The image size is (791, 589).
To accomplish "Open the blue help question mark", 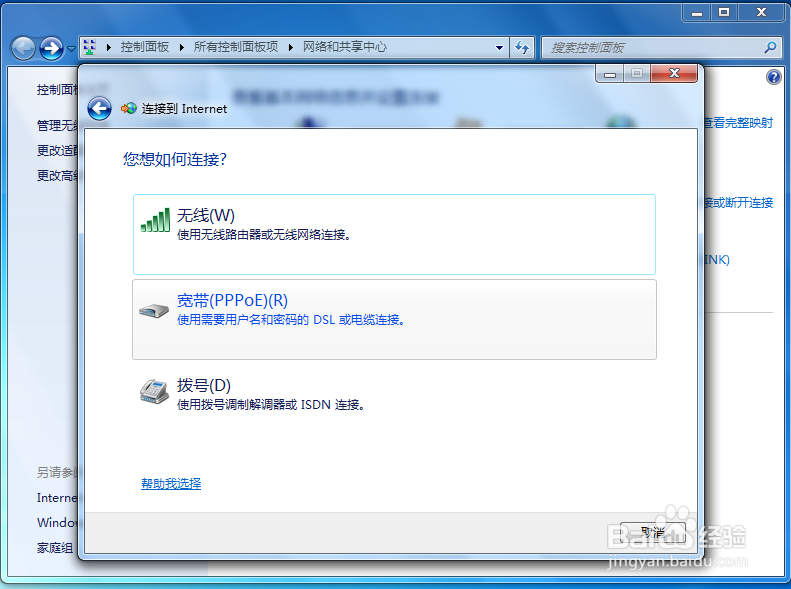I will [x=773, y=77].
